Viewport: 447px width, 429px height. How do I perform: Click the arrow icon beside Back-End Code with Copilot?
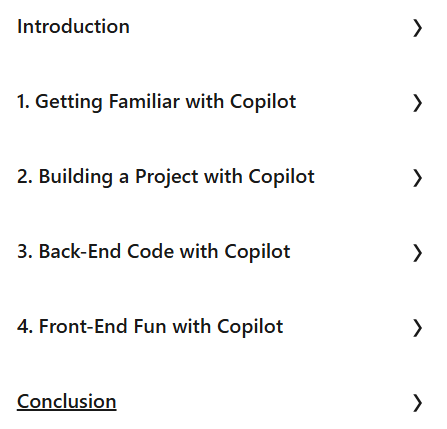pyautogui.click(x=417, y=253)
